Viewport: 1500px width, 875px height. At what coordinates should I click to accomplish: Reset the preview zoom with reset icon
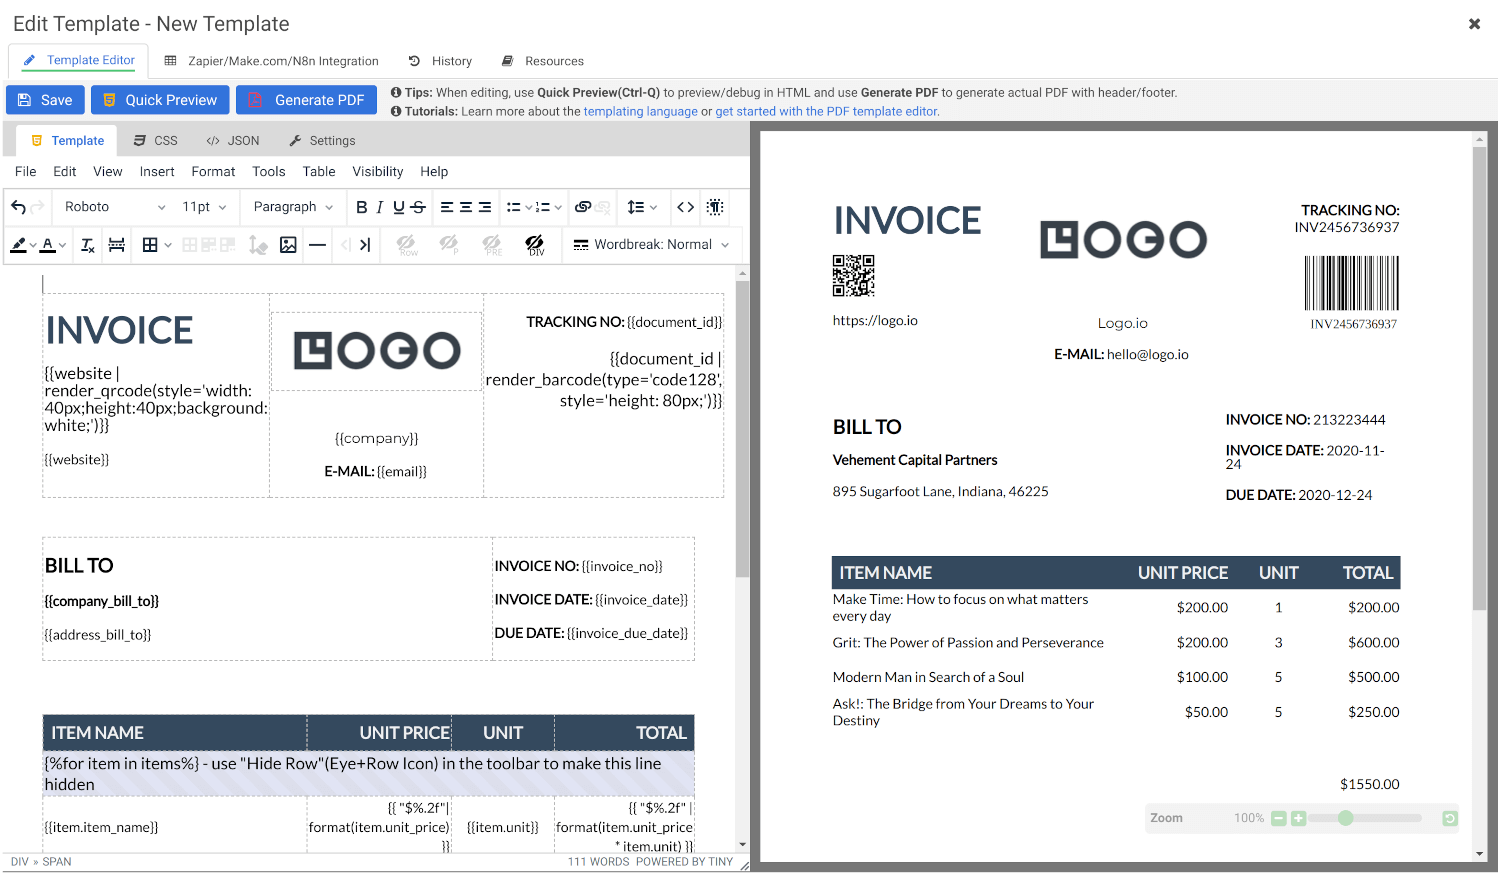[x=1449, y=818]
